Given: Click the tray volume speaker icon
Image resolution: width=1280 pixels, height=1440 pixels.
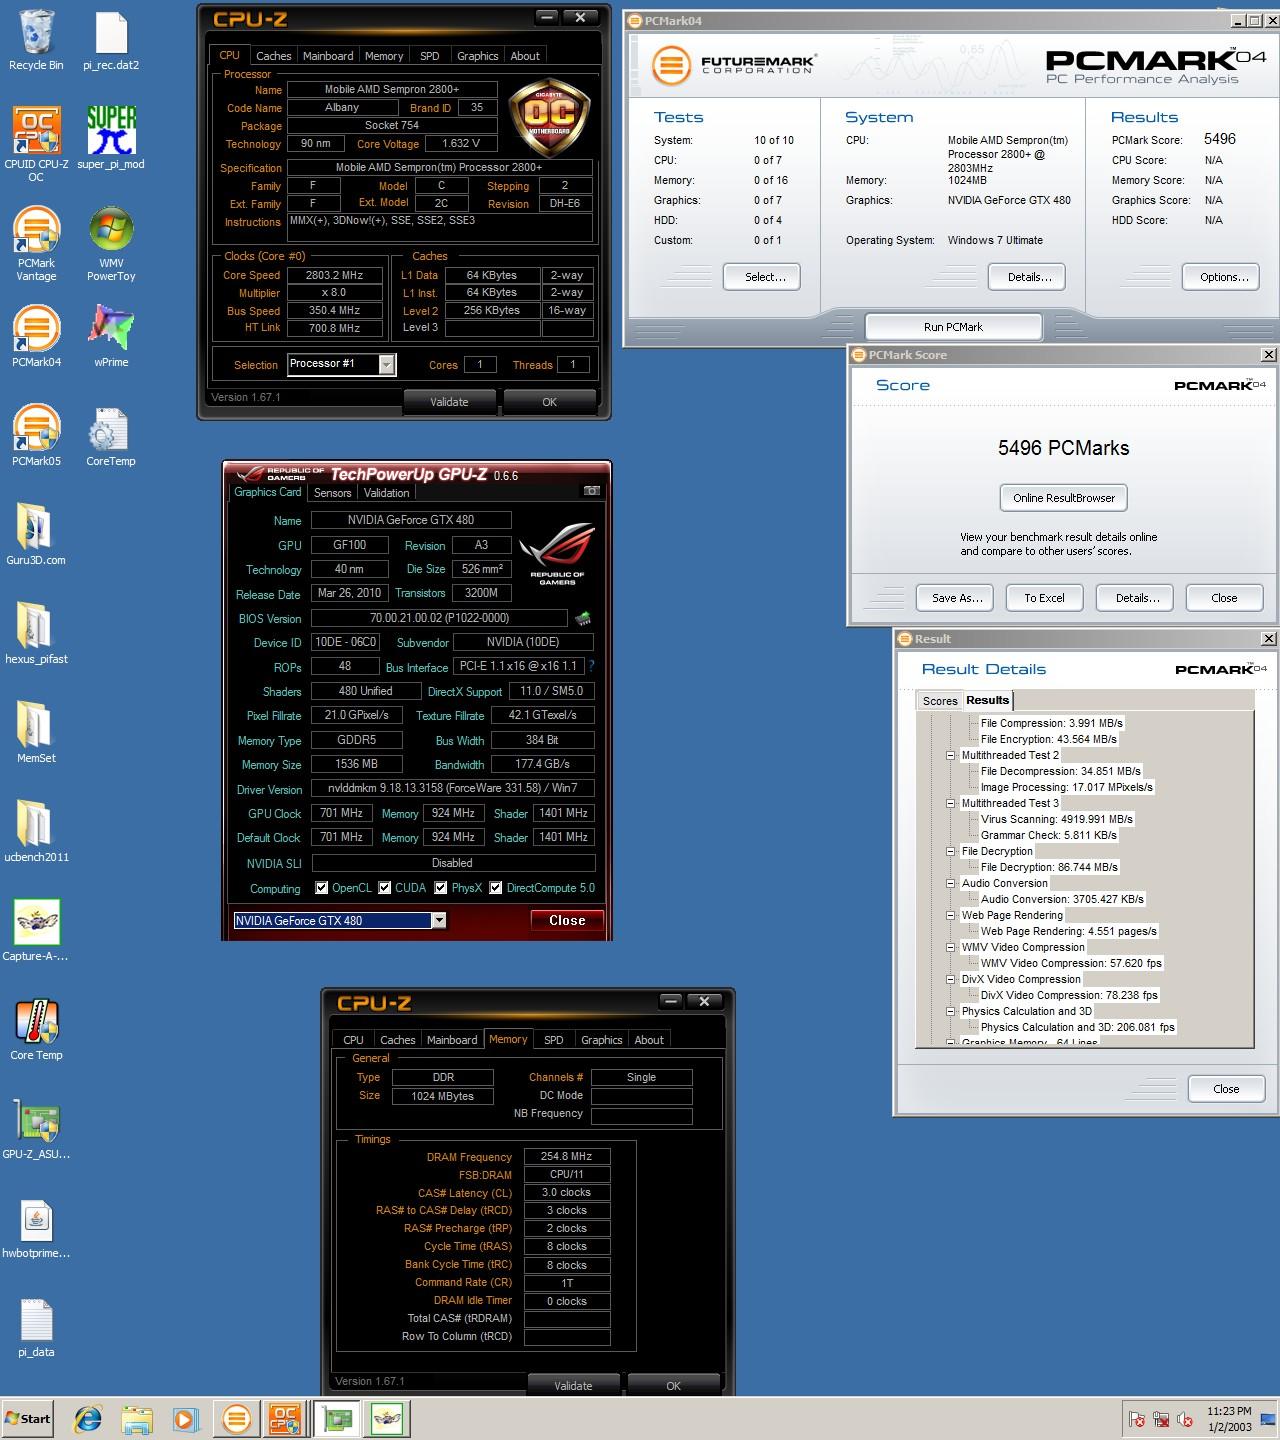Looking at the screenshot, I should click(1185, 1419).
